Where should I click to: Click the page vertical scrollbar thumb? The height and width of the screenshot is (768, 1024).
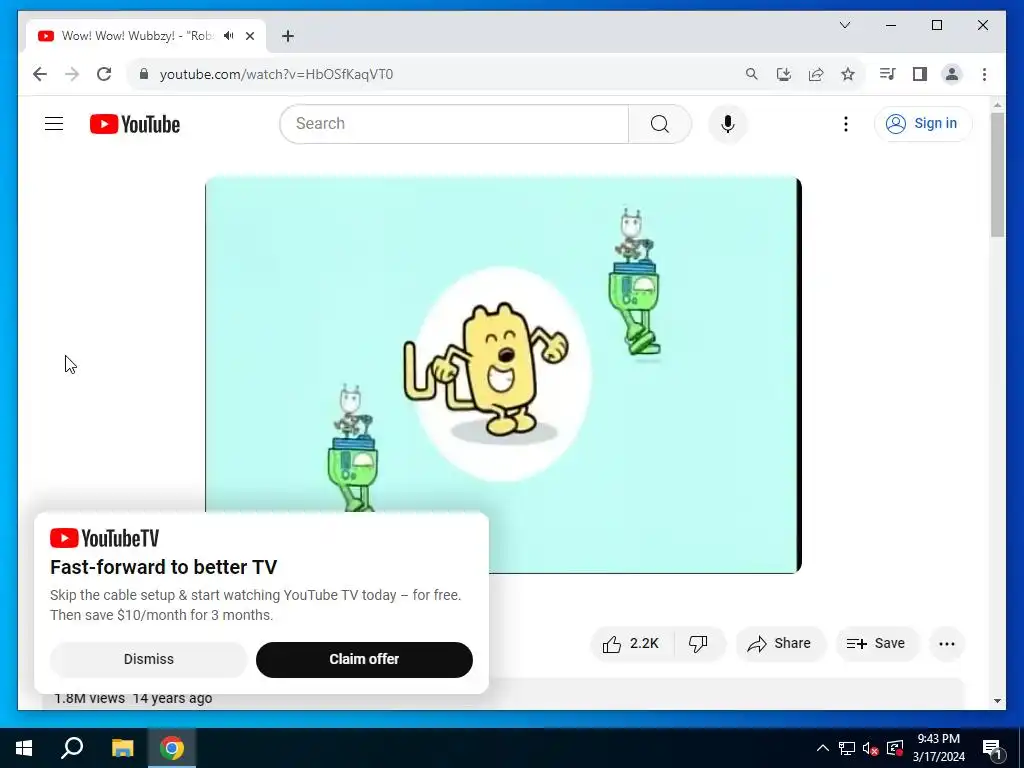coord(997,174)
